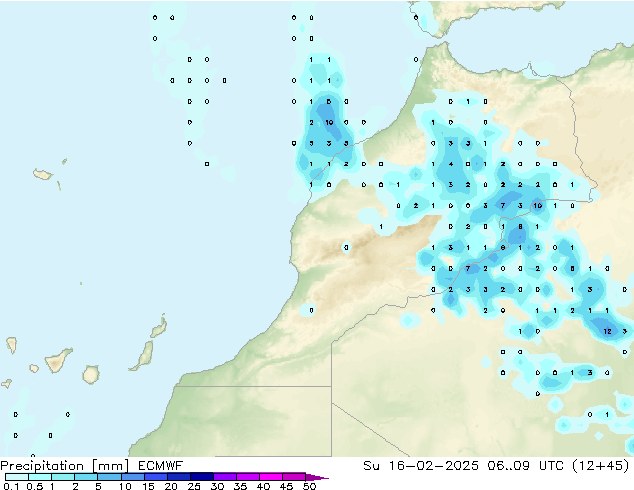Click the '(12+45)' forecast offset text
This screenshot has height=490, width=634.
[601, 466]
